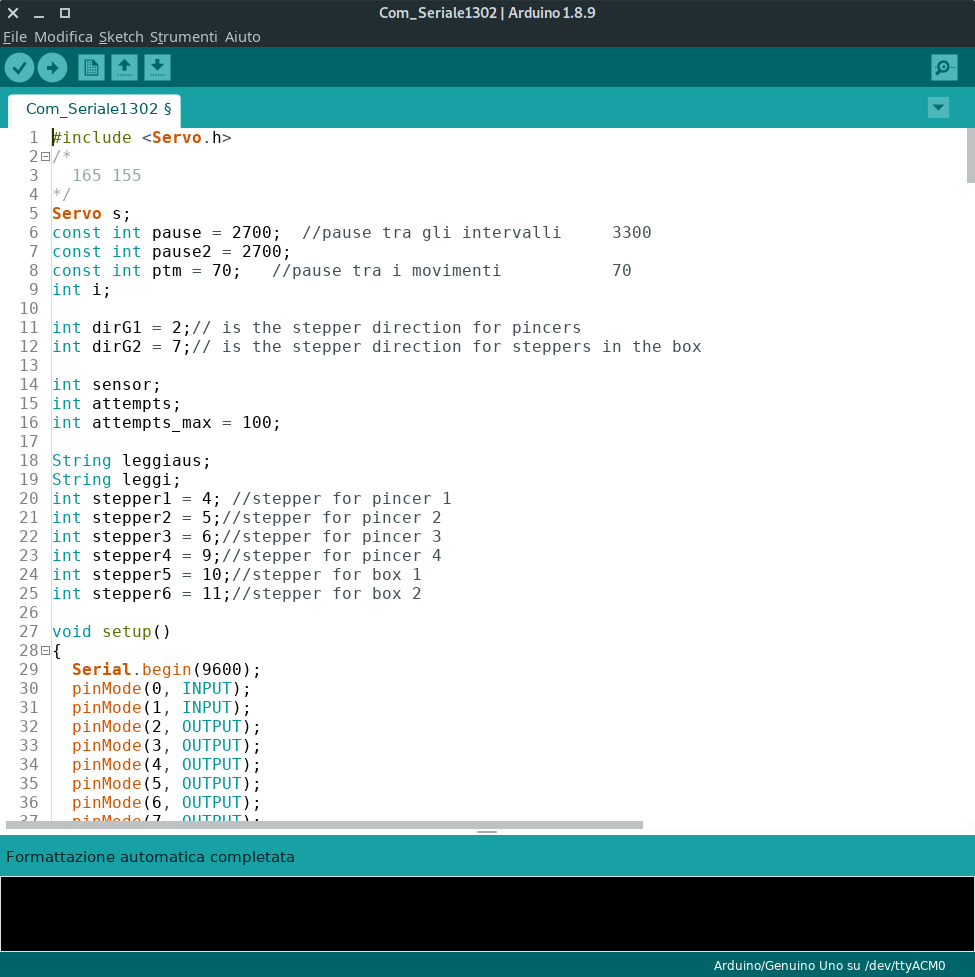Open the Strumenti menu
The width and height of the screenshot is (975, 977).
[x=183, y=37]
